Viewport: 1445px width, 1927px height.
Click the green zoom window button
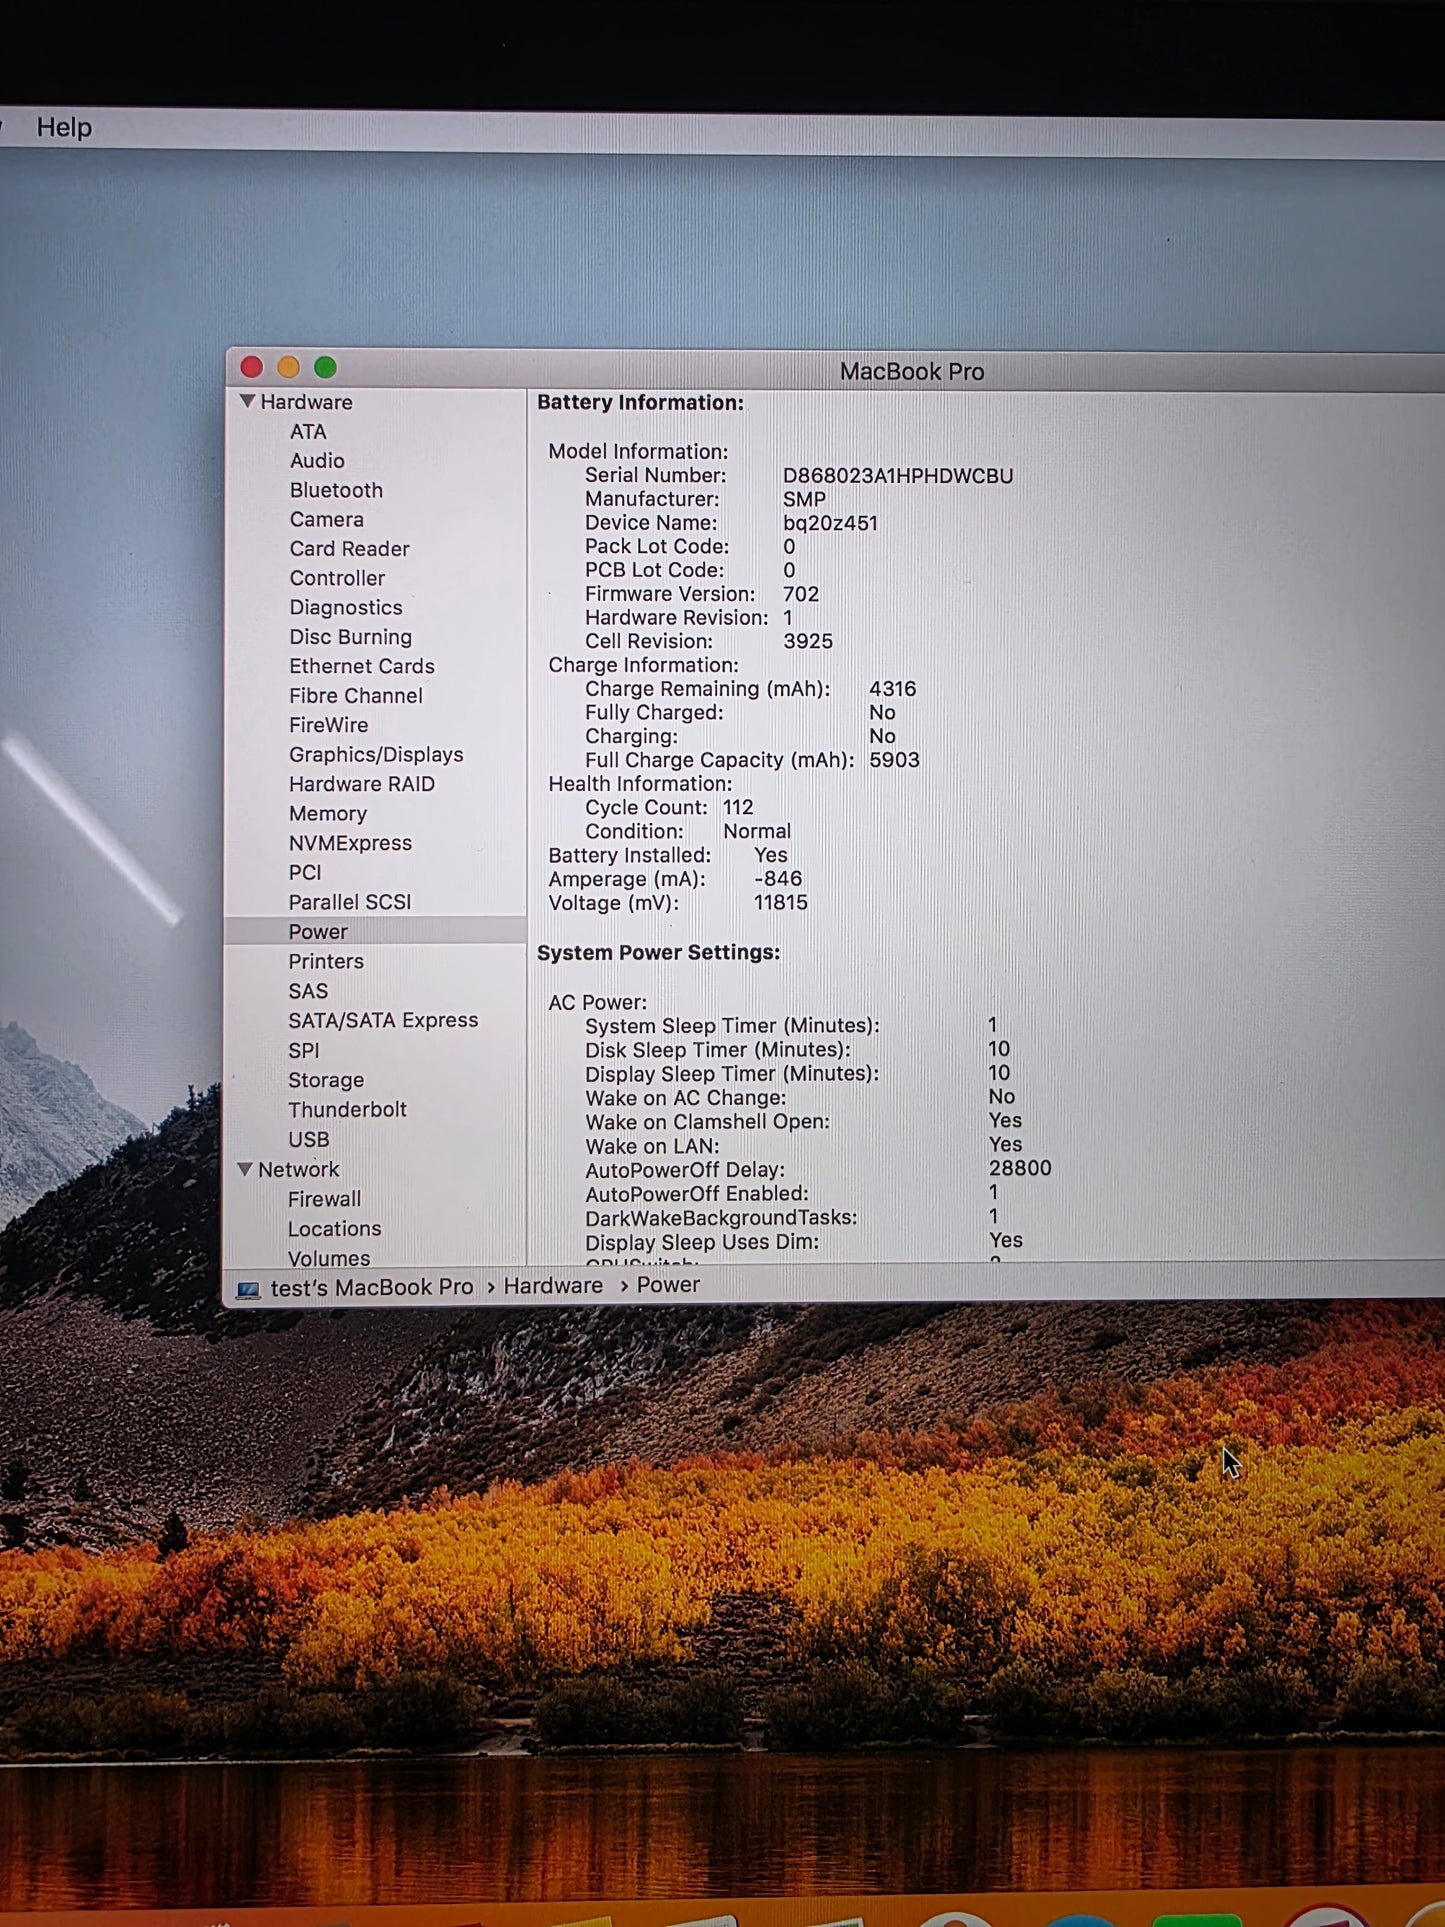click(x=325, y=367)
